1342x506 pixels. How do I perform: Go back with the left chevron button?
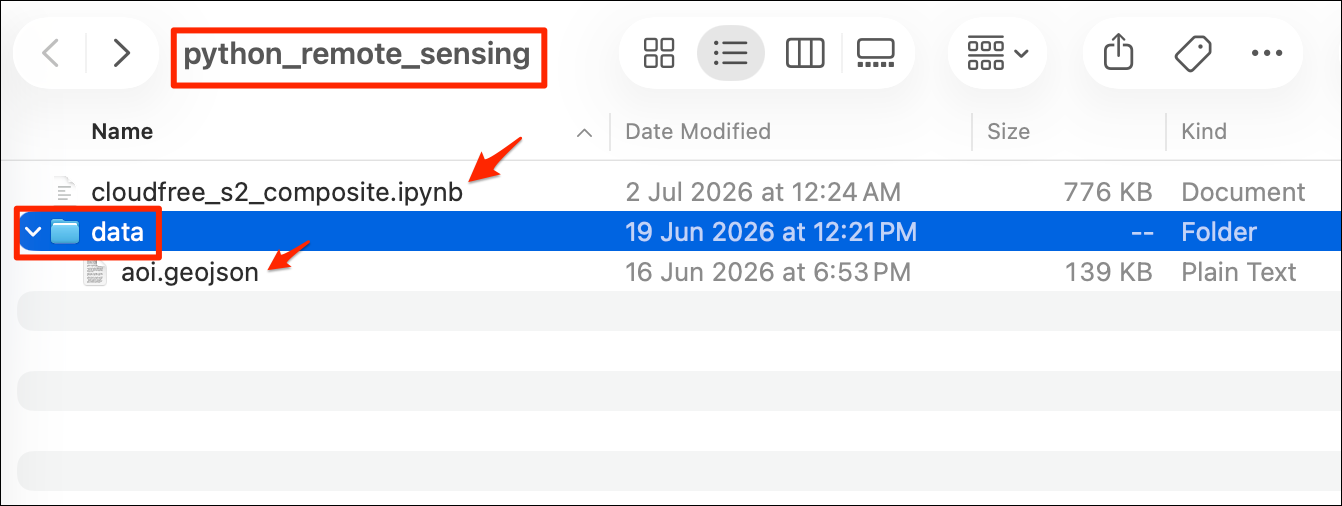tap(50, 53)
